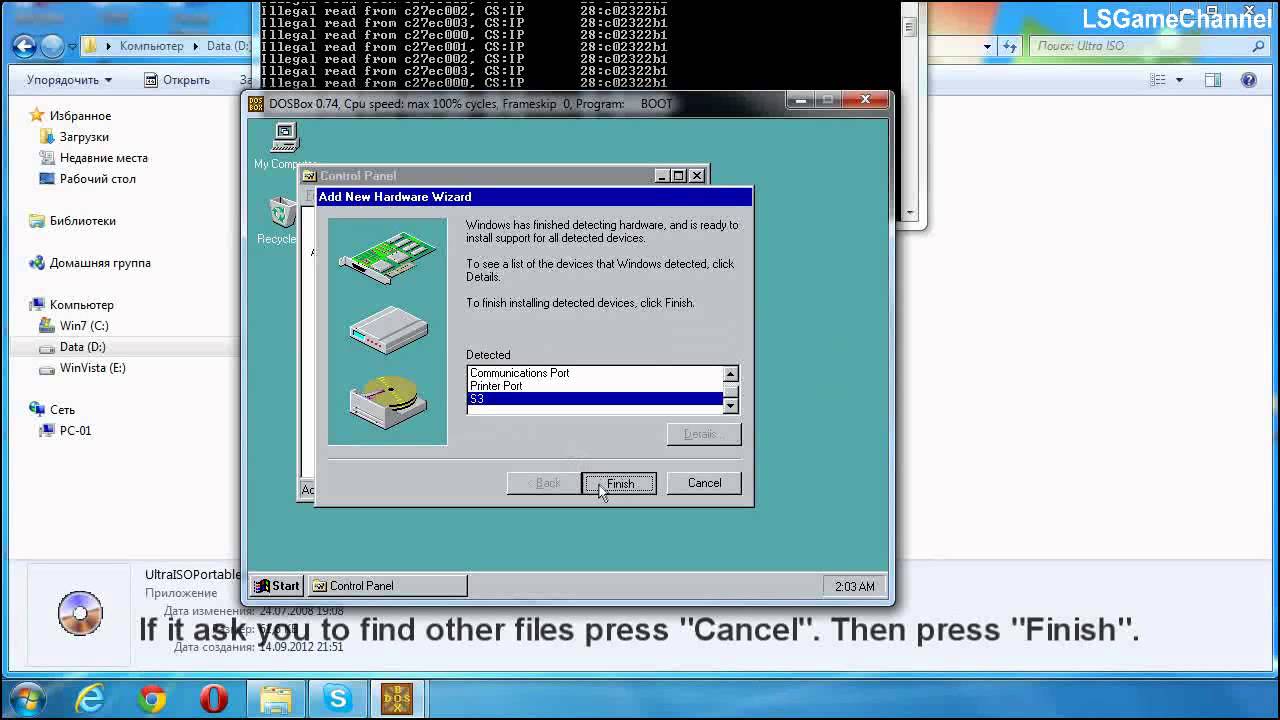Select the Data (D:) drive in navigation pane

coord(82,347)
